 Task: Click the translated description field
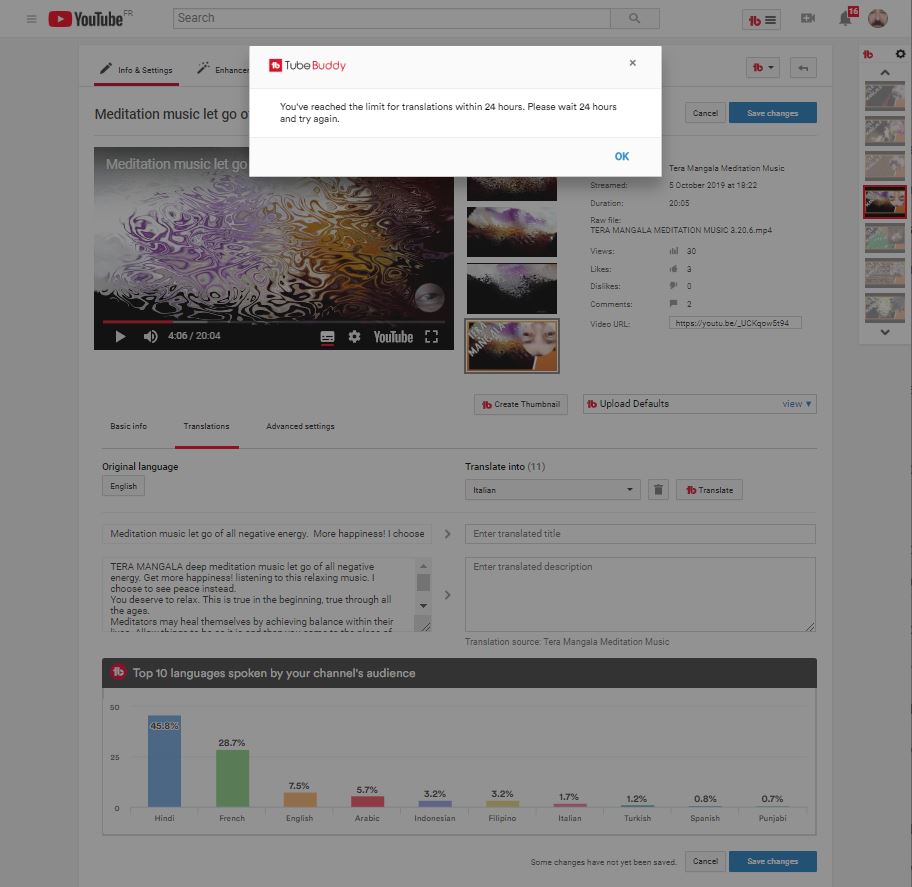pos(640,594)
